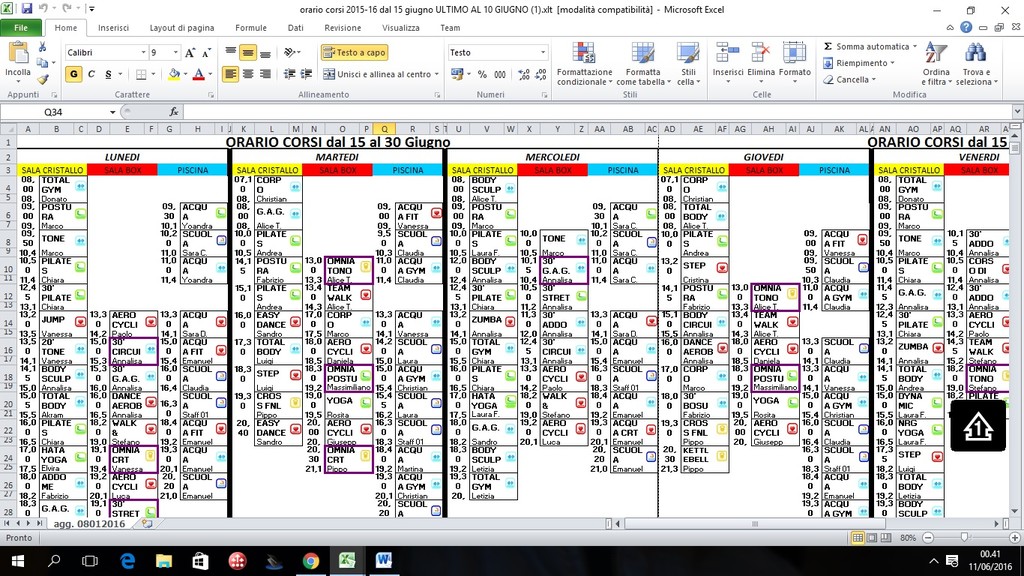Click the Somma automatica button
Screen dimensions: 1024x576
coord(866,46)
